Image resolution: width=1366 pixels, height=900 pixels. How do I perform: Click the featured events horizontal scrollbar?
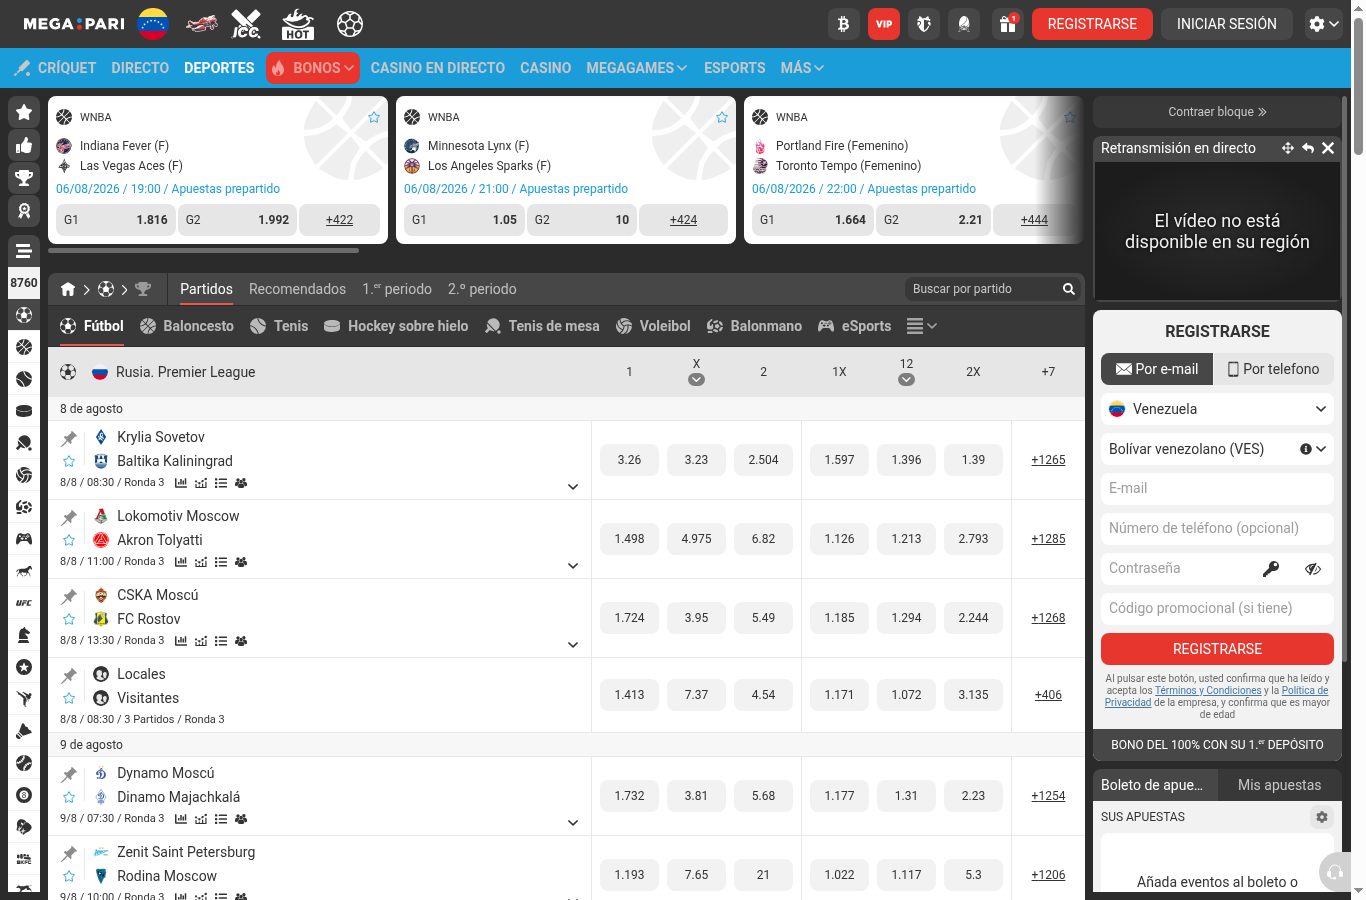pos(203,250)
